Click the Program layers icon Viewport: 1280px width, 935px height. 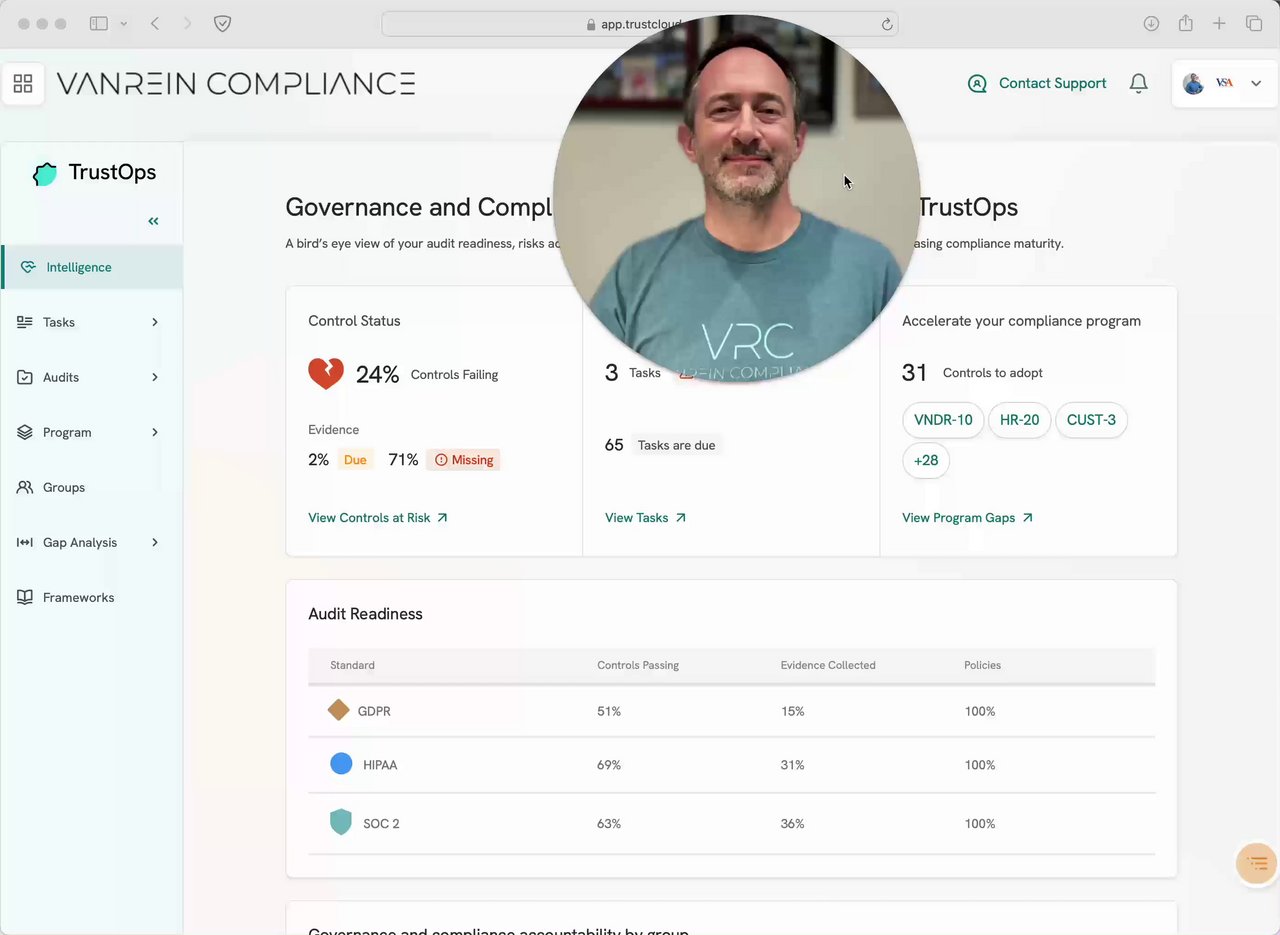click(25, 432)
